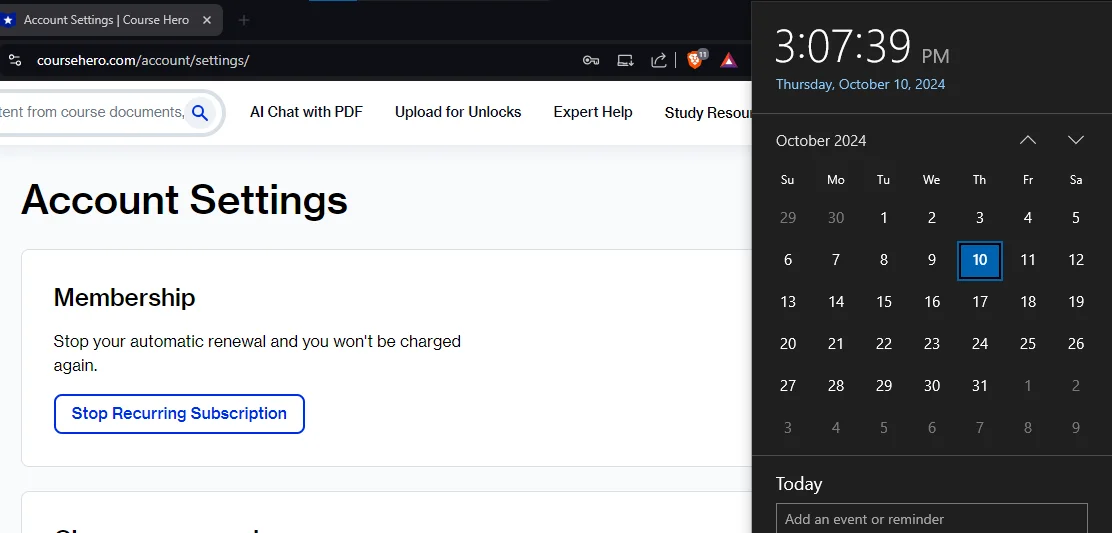This screenshot has width=1112, height=533.
Task: Click the search magnifier button
Action: [200, 113]
